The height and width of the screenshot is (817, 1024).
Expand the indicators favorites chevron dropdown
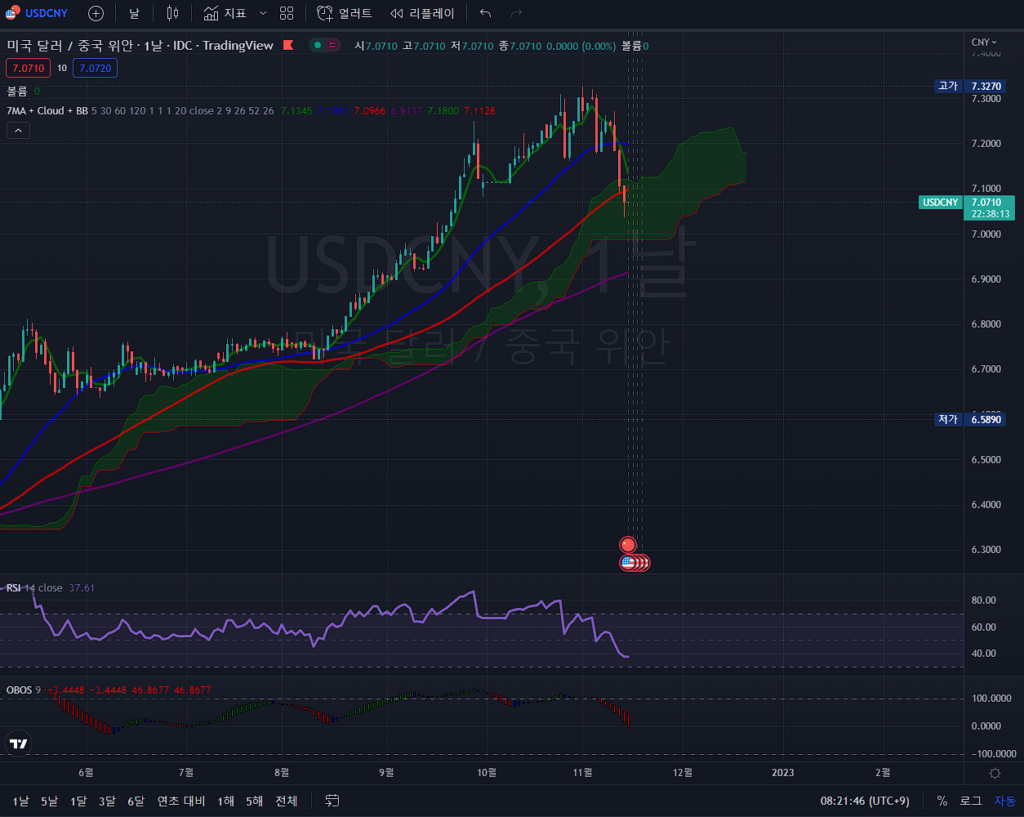tap(263, 13)
